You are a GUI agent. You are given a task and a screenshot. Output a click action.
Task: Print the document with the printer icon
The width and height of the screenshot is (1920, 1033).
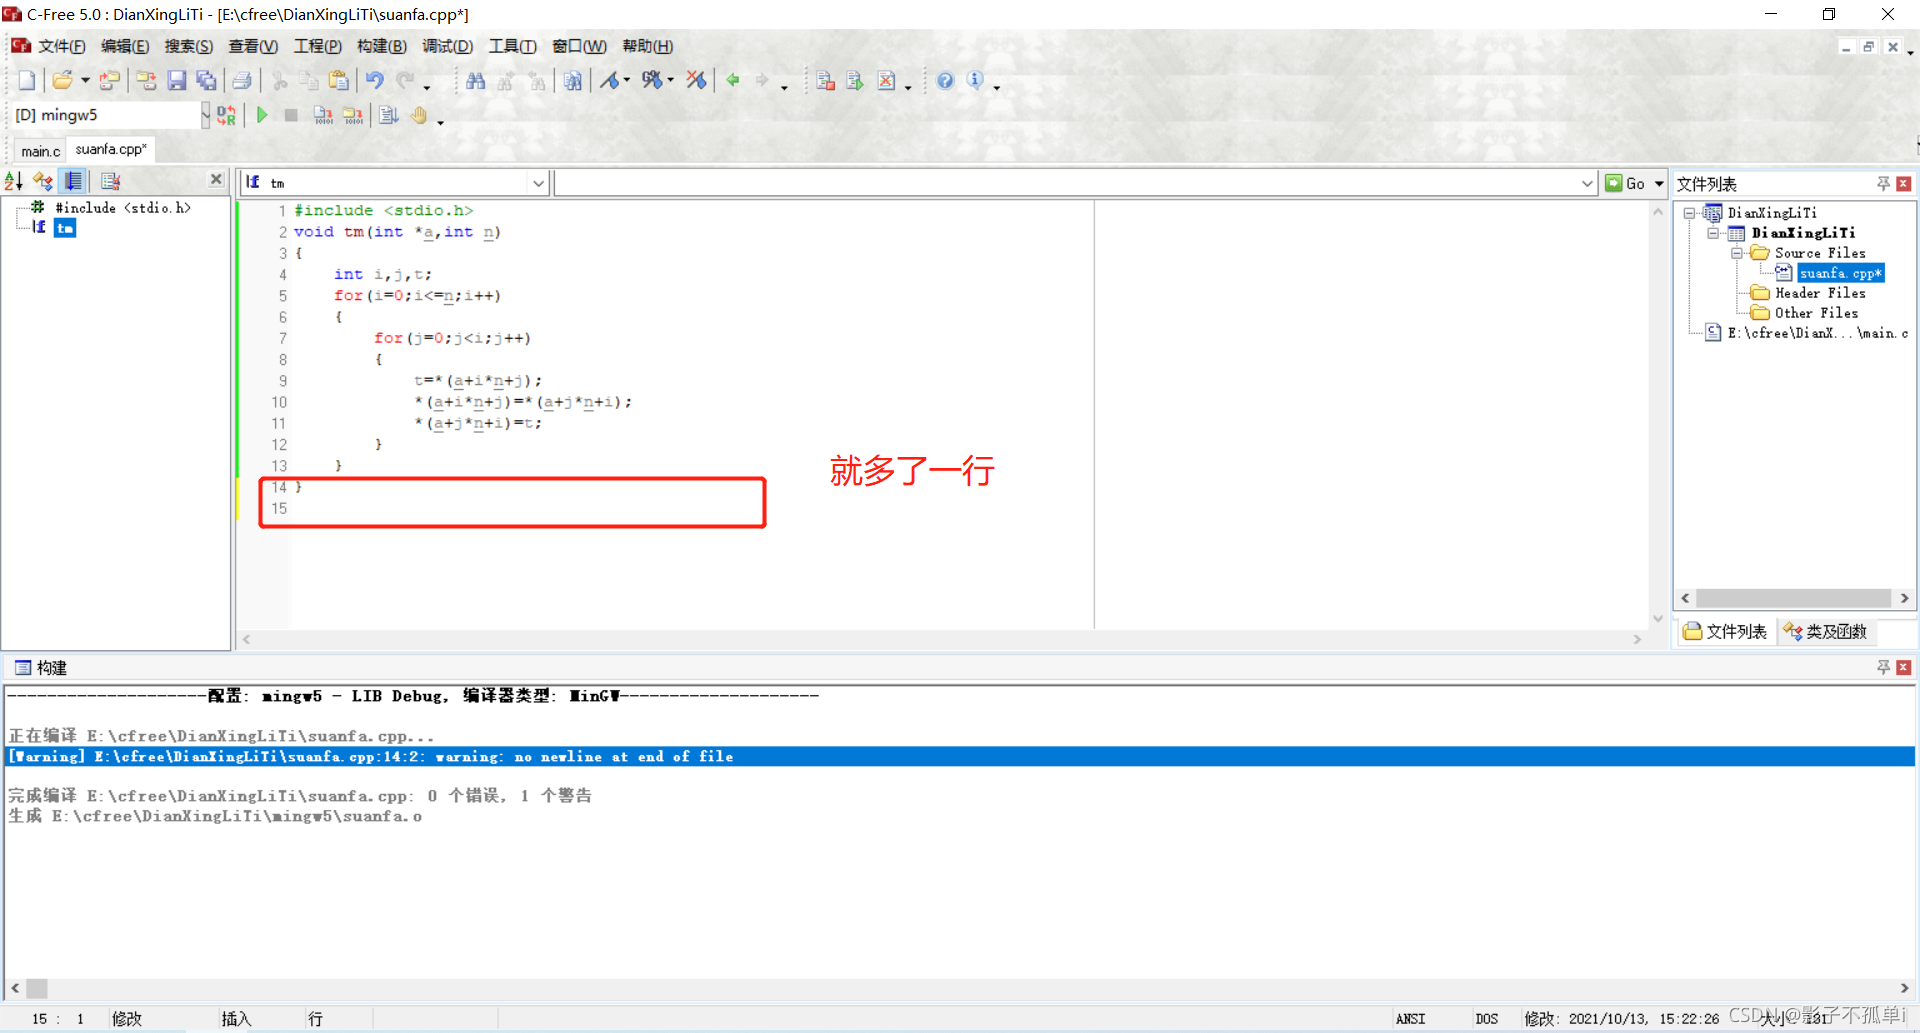click(242, 81)
